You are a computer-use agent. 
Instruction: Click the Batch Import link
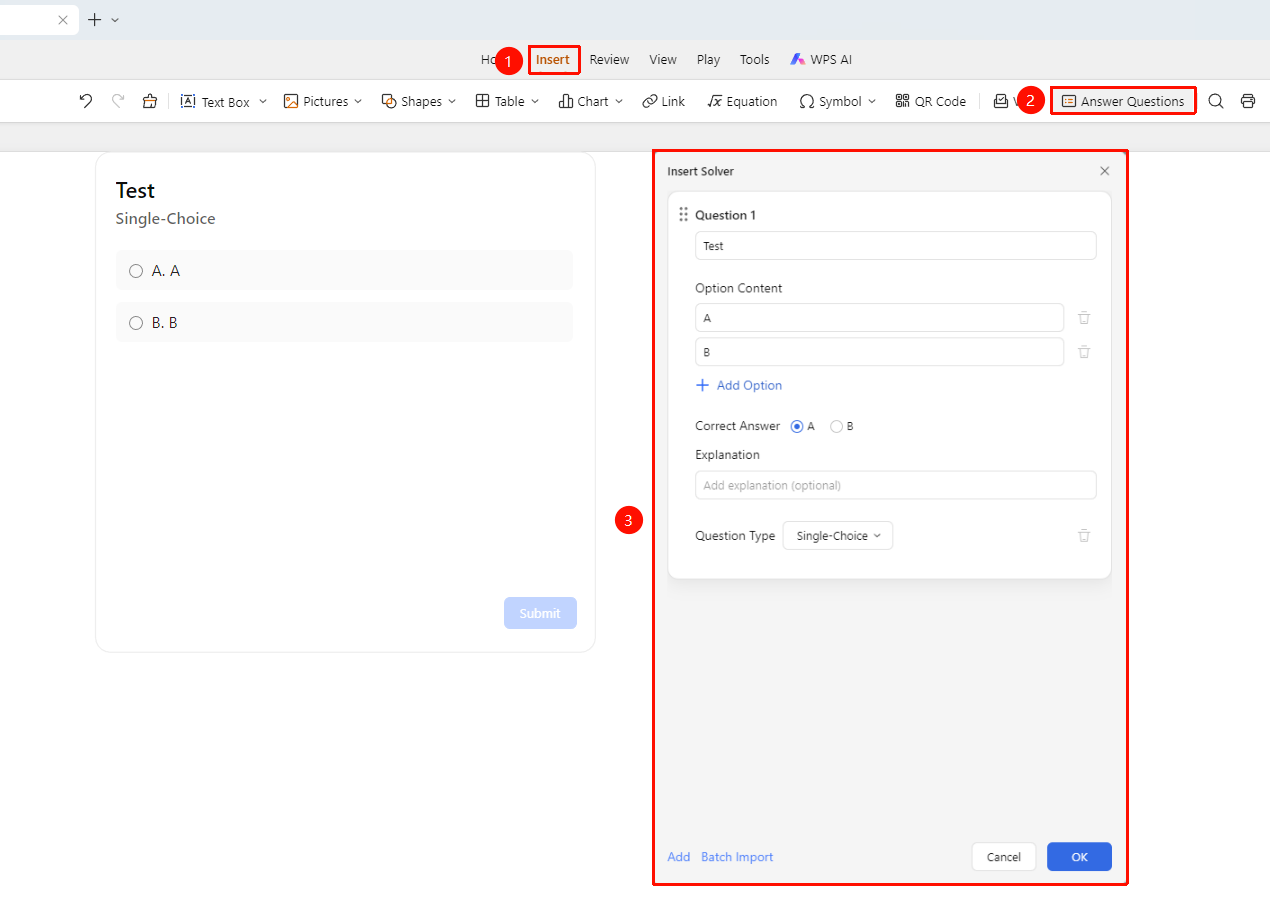(x=737, y=857)
